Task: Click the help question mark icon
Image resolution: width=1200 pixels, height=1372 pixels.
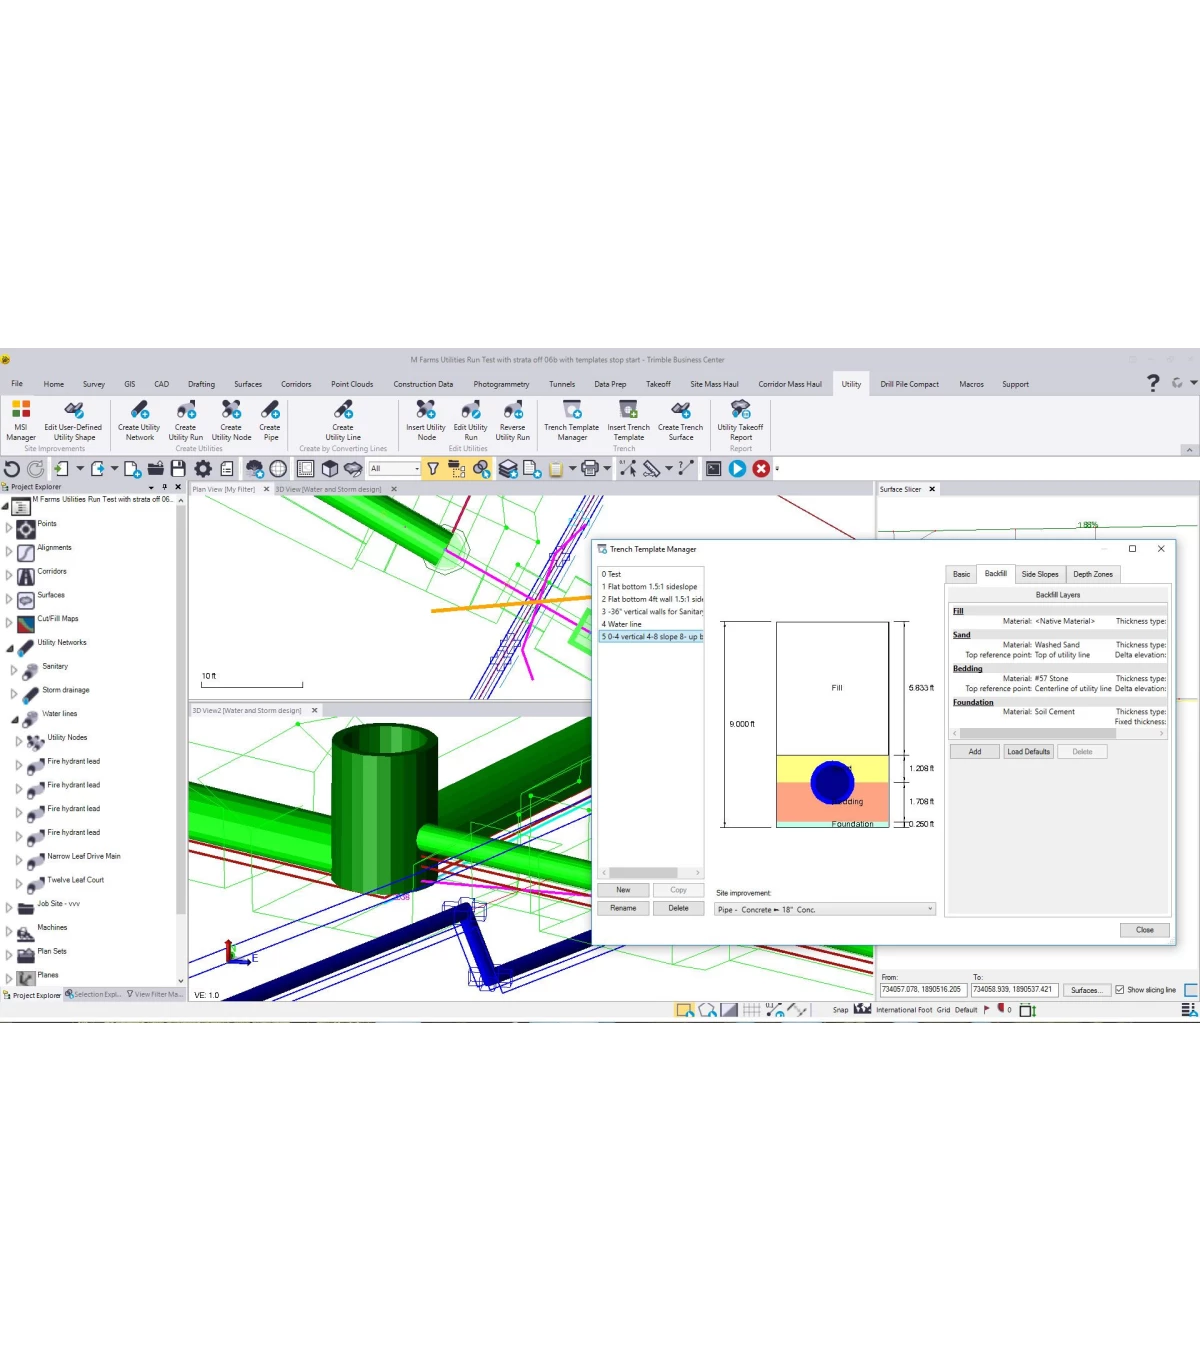Action: pyautogui.click(x=1153, y=383)
